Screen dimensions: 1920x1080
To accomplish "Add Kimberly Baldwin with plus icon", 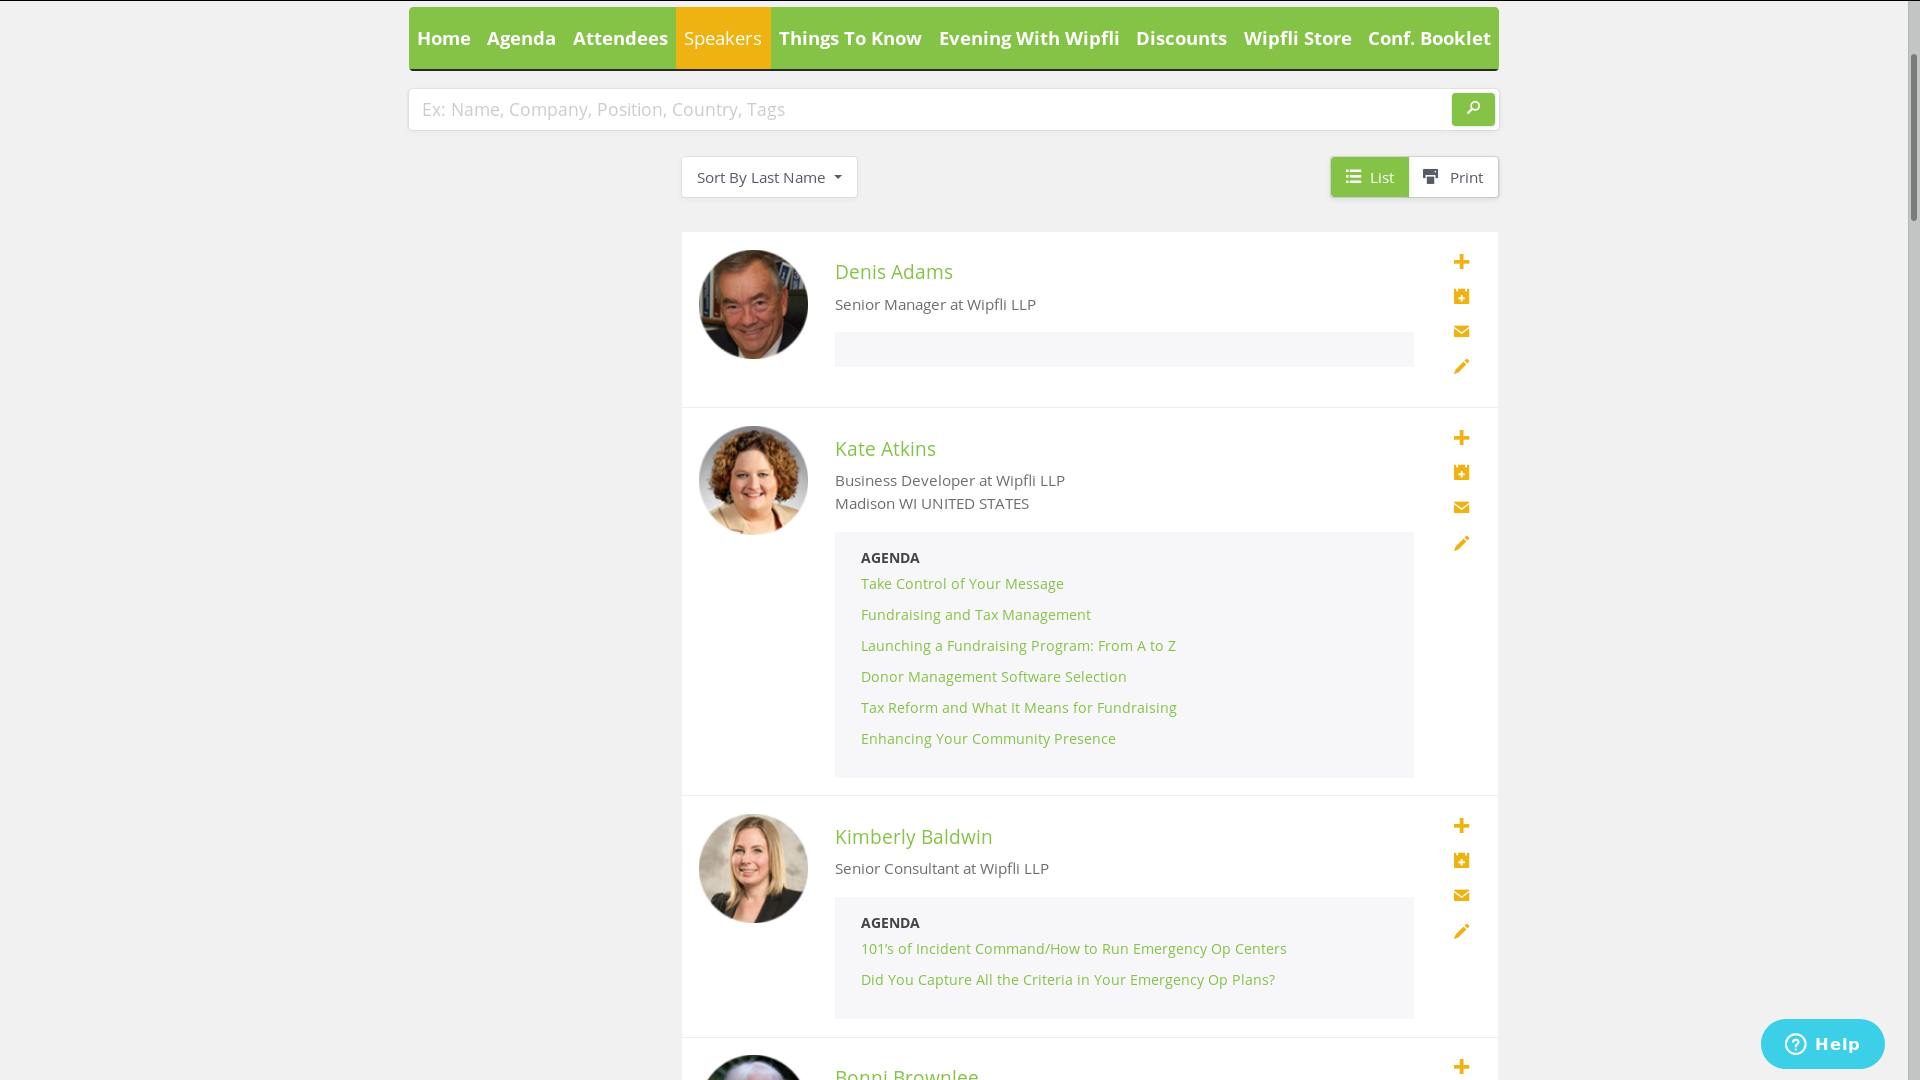I will 1461,826.
